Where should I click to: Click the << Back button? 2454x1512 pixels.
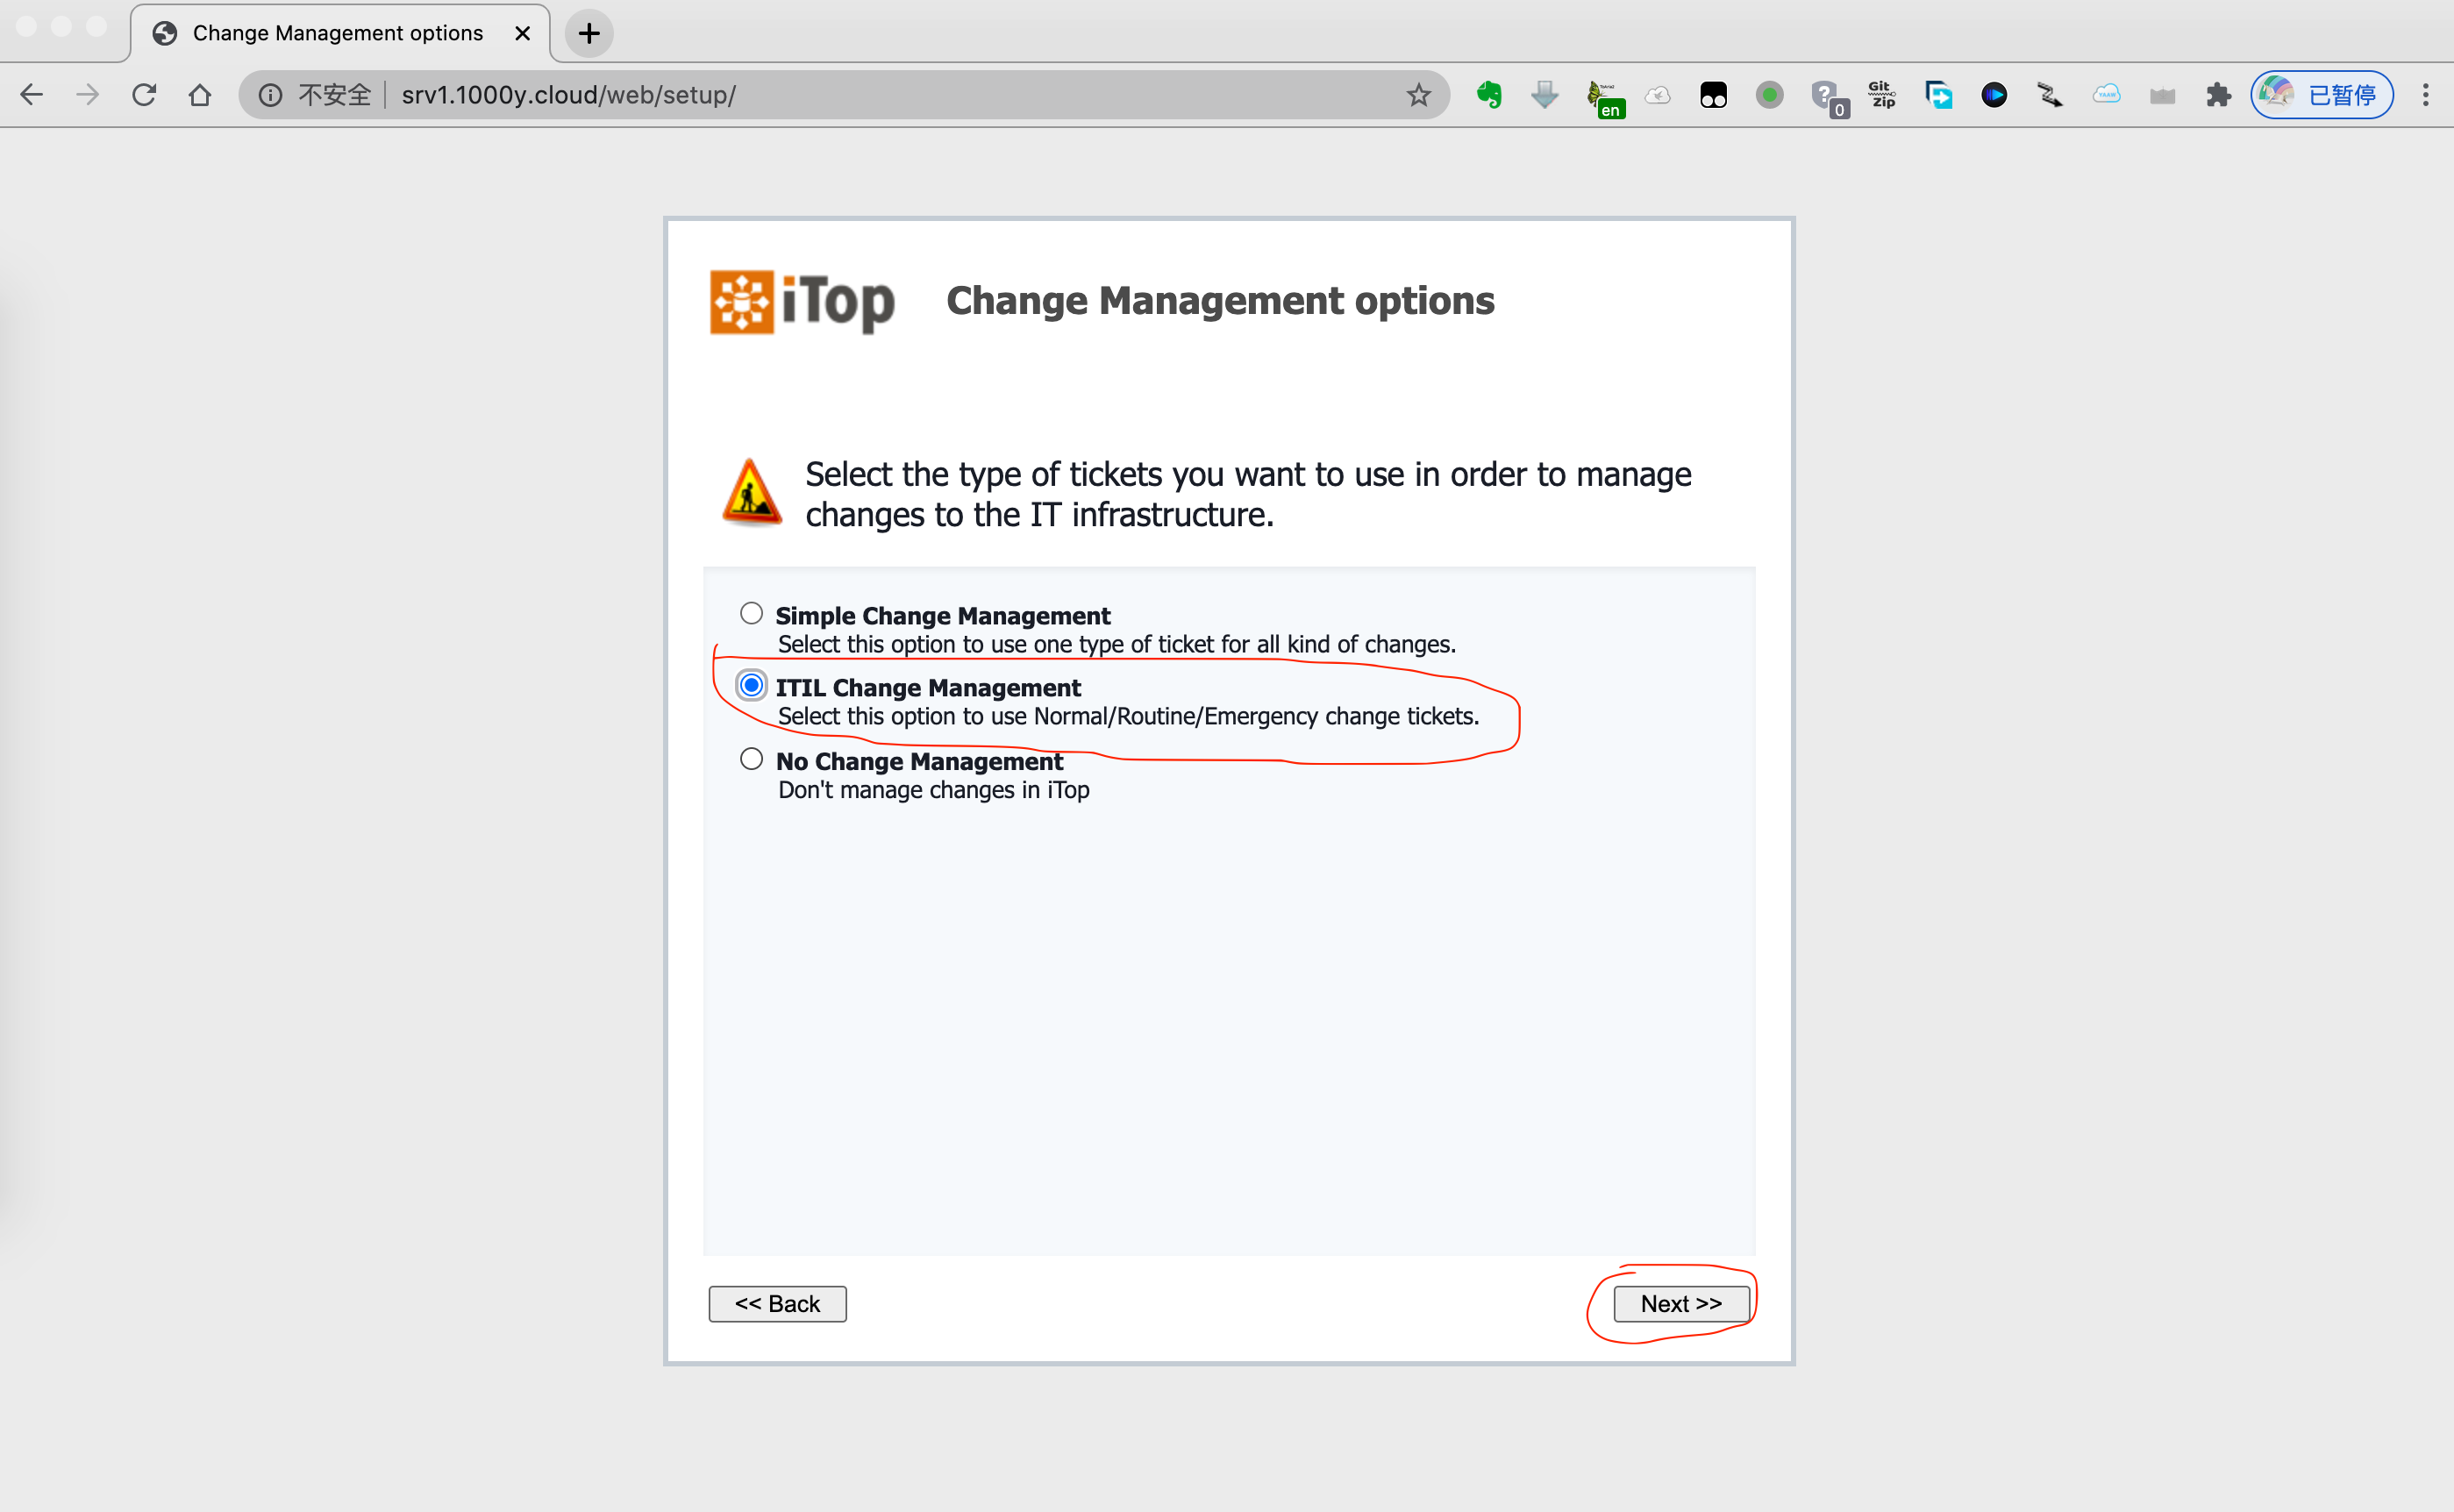pos(777,1304)
